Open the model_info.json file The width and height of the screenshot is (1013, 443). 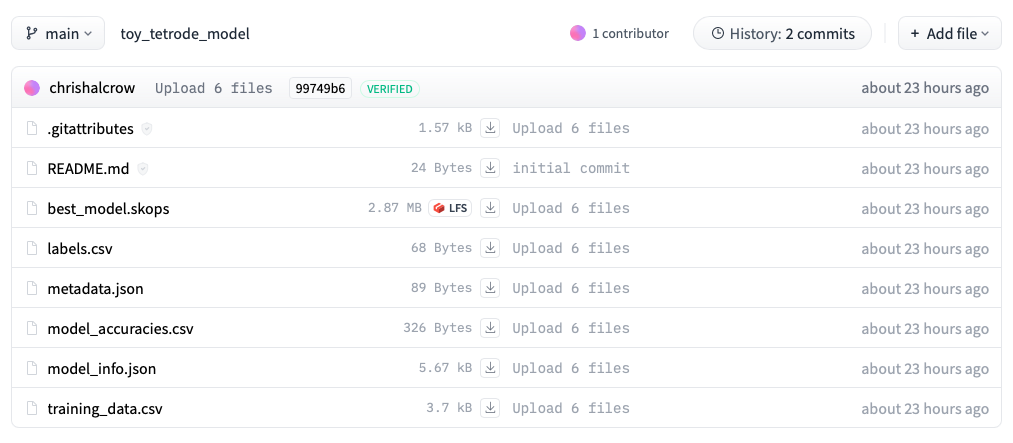coord(101,368)
